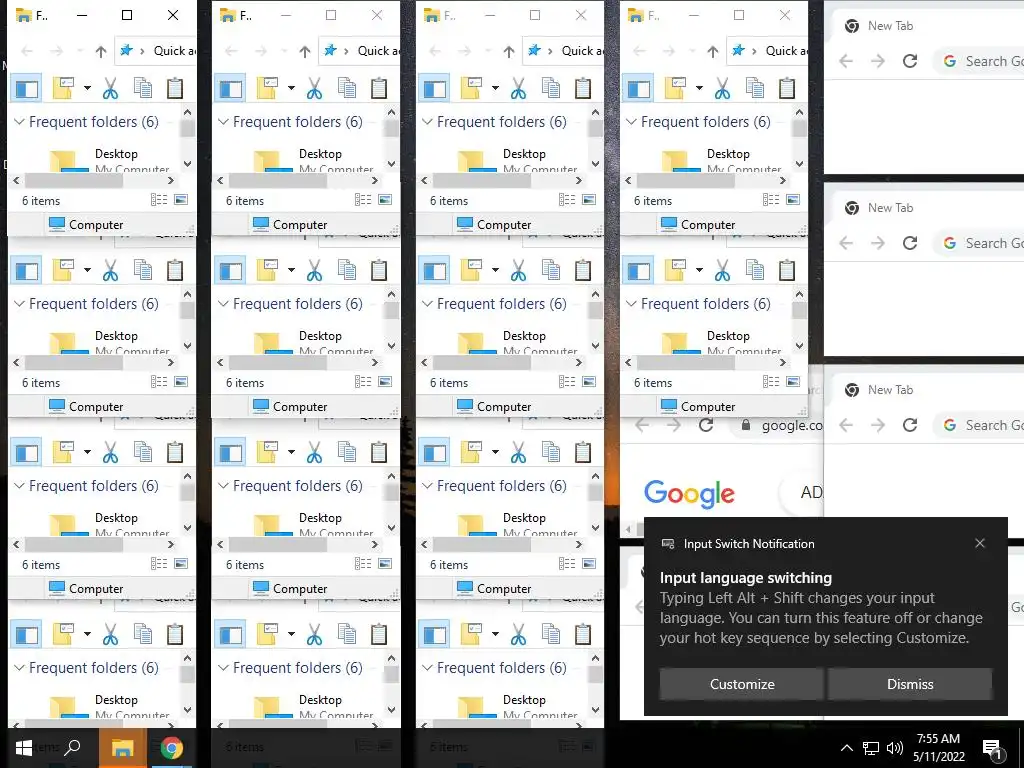This screenshot has height=768, width=1024.
Task: Collapse Frequent folders in second-row first-column Explorer window
Action: pos(20,304)
